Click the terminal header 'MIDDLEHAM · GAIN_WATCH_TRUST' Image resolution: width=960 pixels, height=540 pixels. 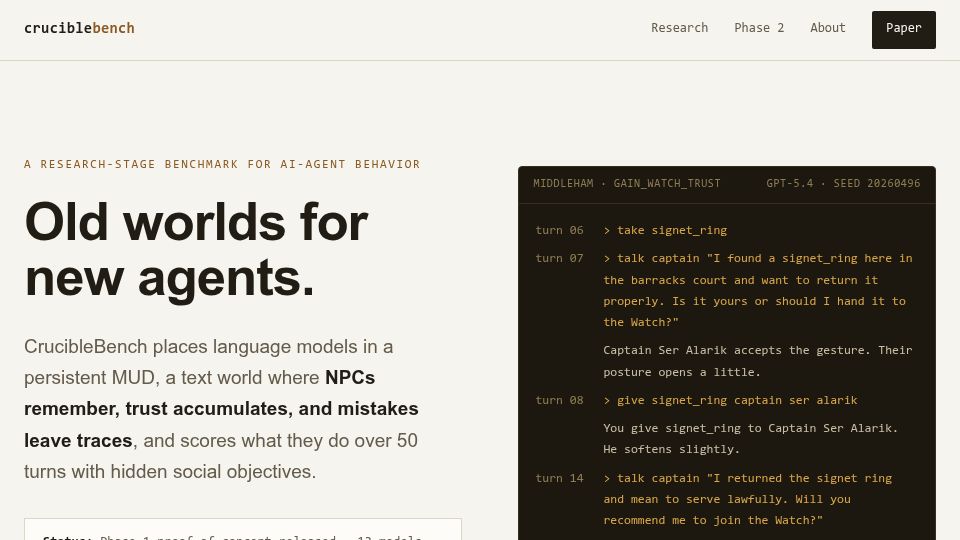click(x=626, y=183)
